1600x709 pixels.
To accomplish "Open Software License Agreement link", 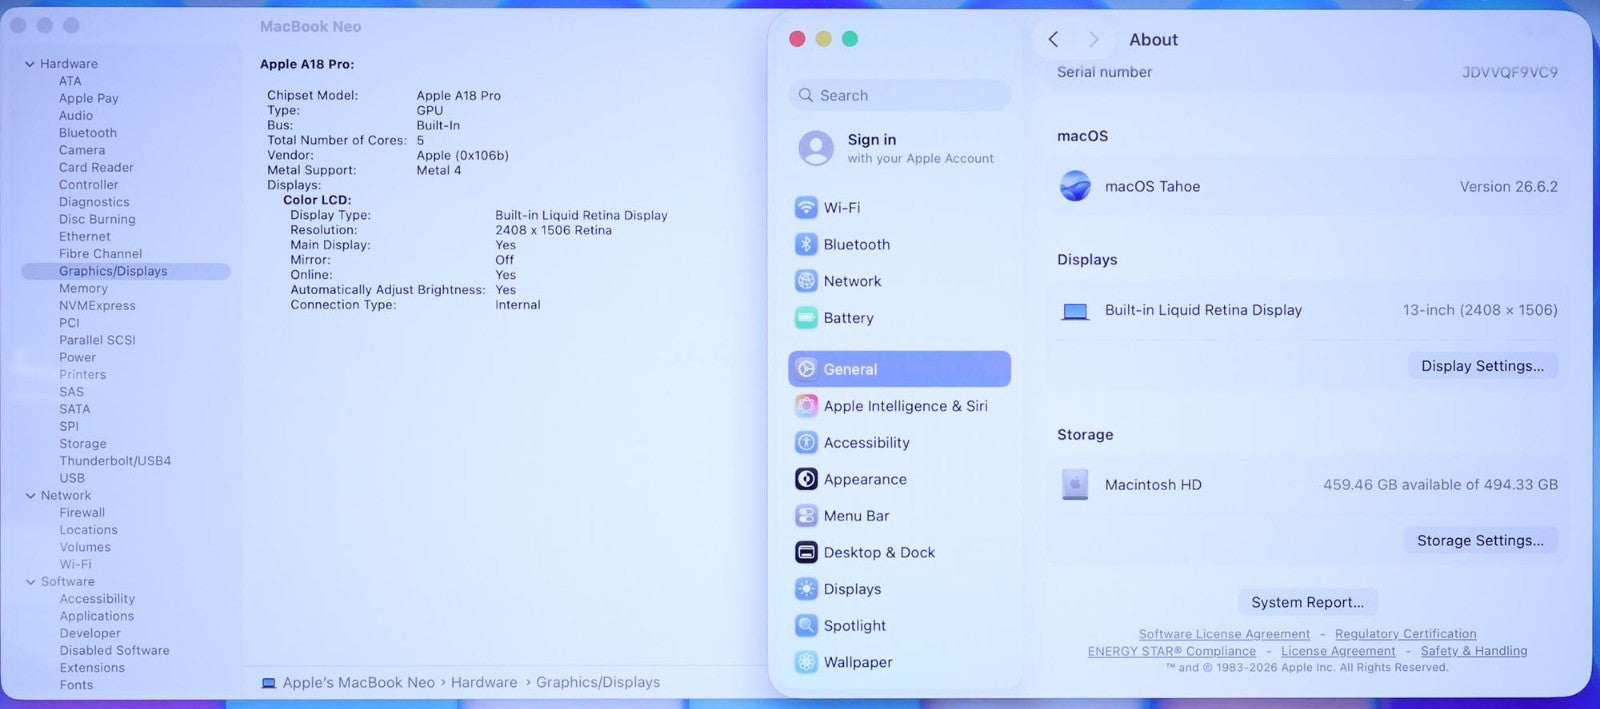I will point(1224,634).
